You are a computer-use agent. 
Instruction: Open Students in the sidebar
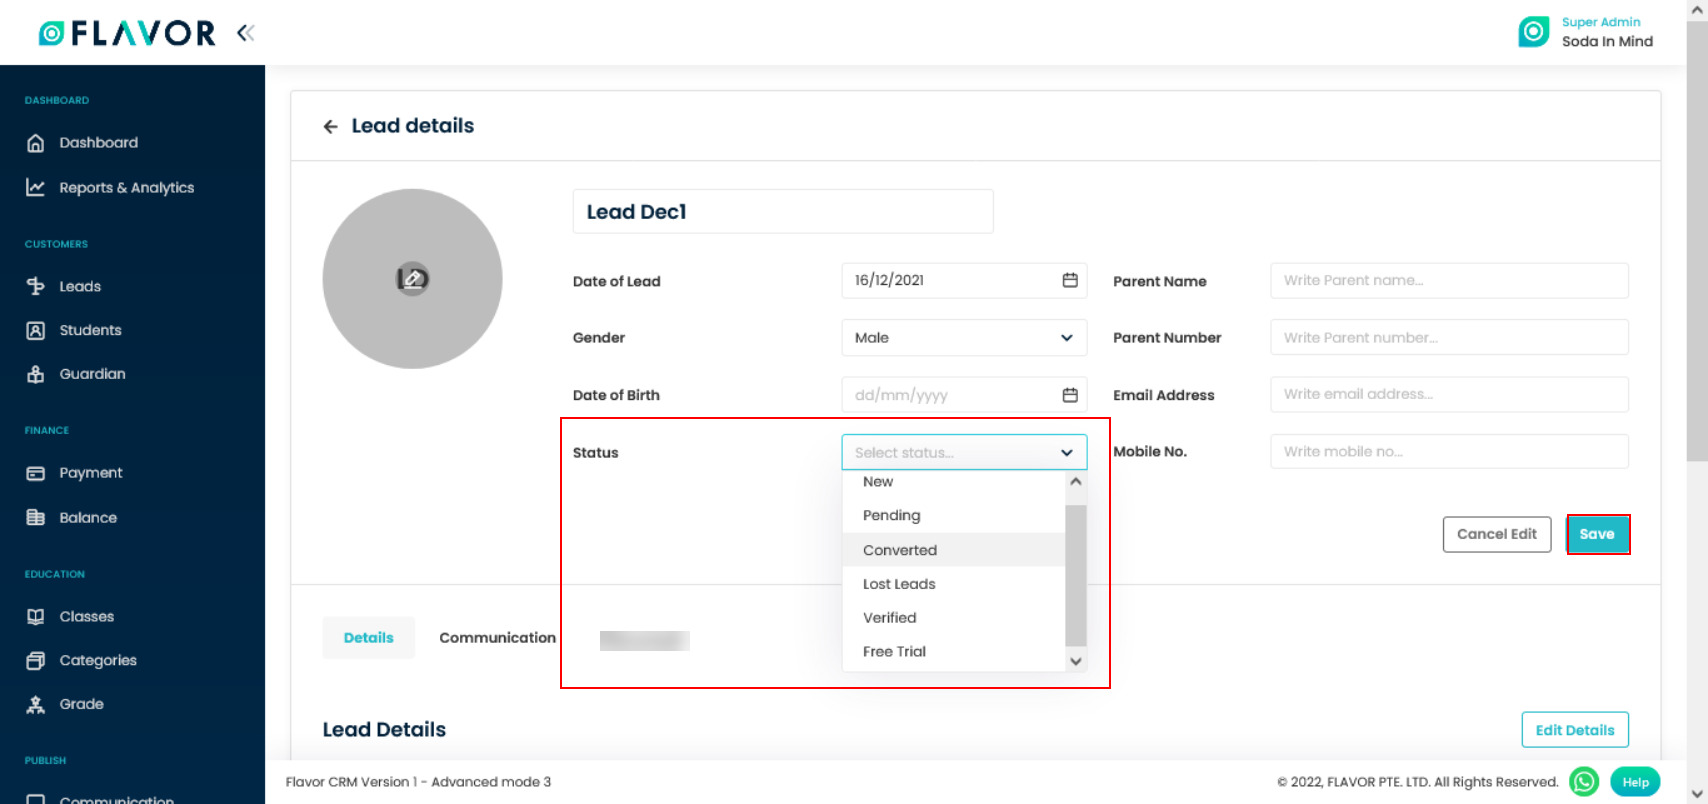(x=90, y=330)
